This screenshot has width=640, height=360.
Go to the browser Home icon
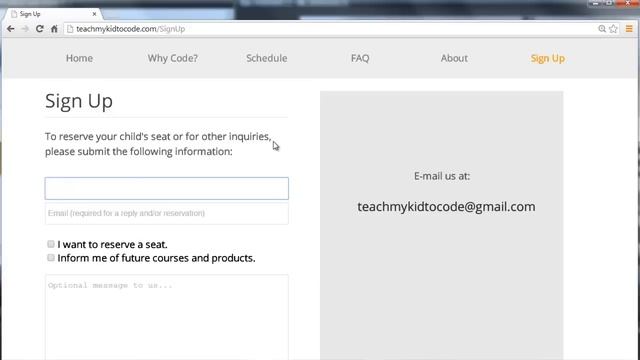(x=54, y=29)
